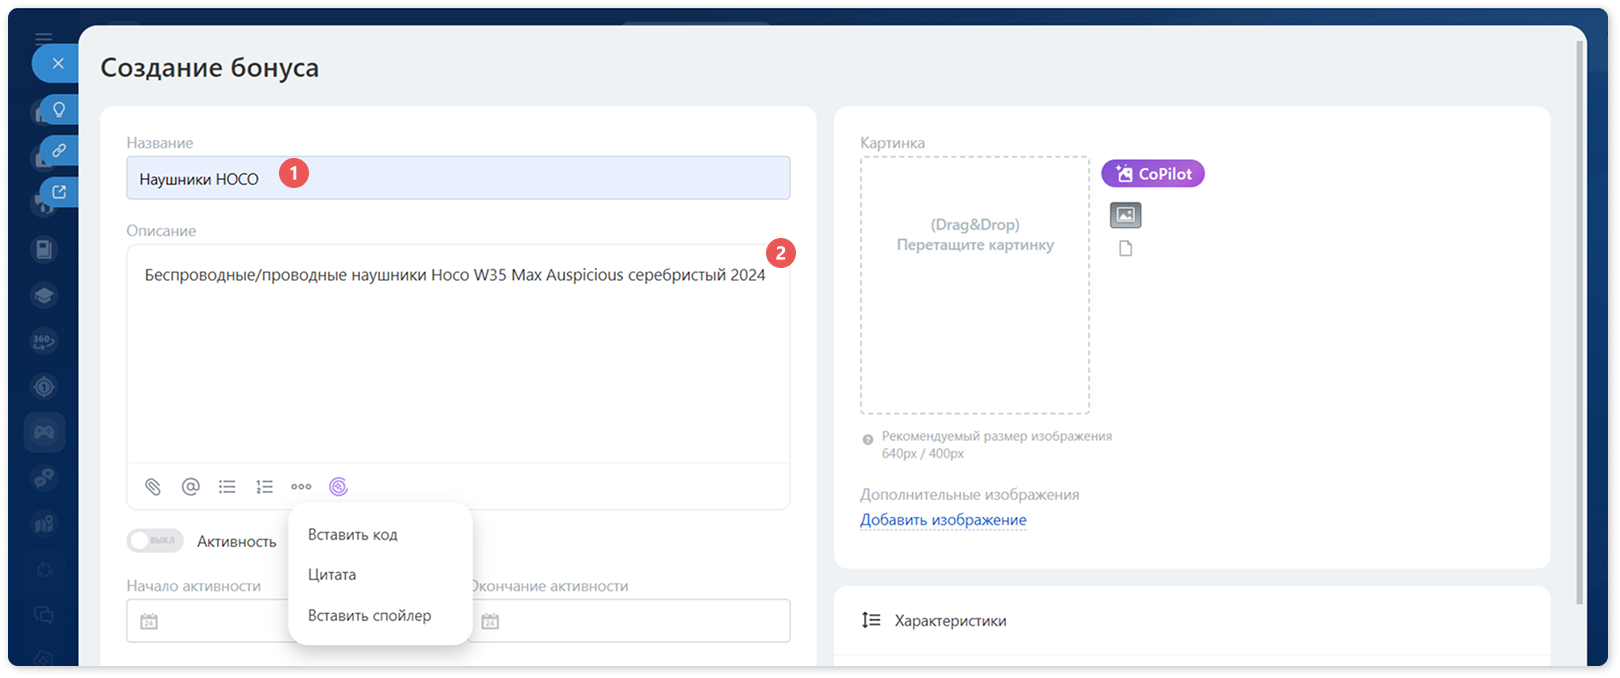1620x678 pixels.
Task: Choose Вставить спойлер from popup menu
Action: click(x=370, y=616)
